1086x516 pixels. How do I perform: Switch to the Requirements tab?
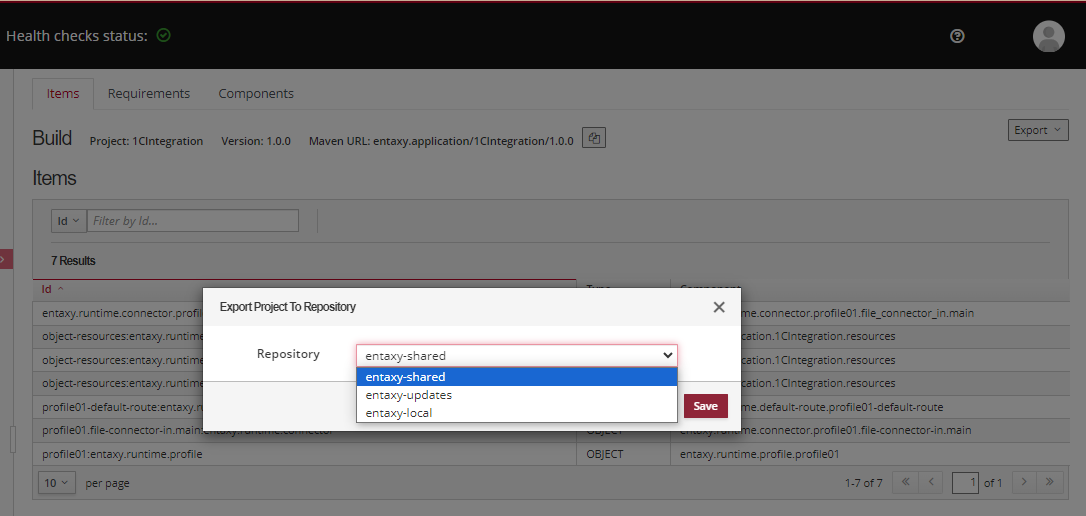148,93
